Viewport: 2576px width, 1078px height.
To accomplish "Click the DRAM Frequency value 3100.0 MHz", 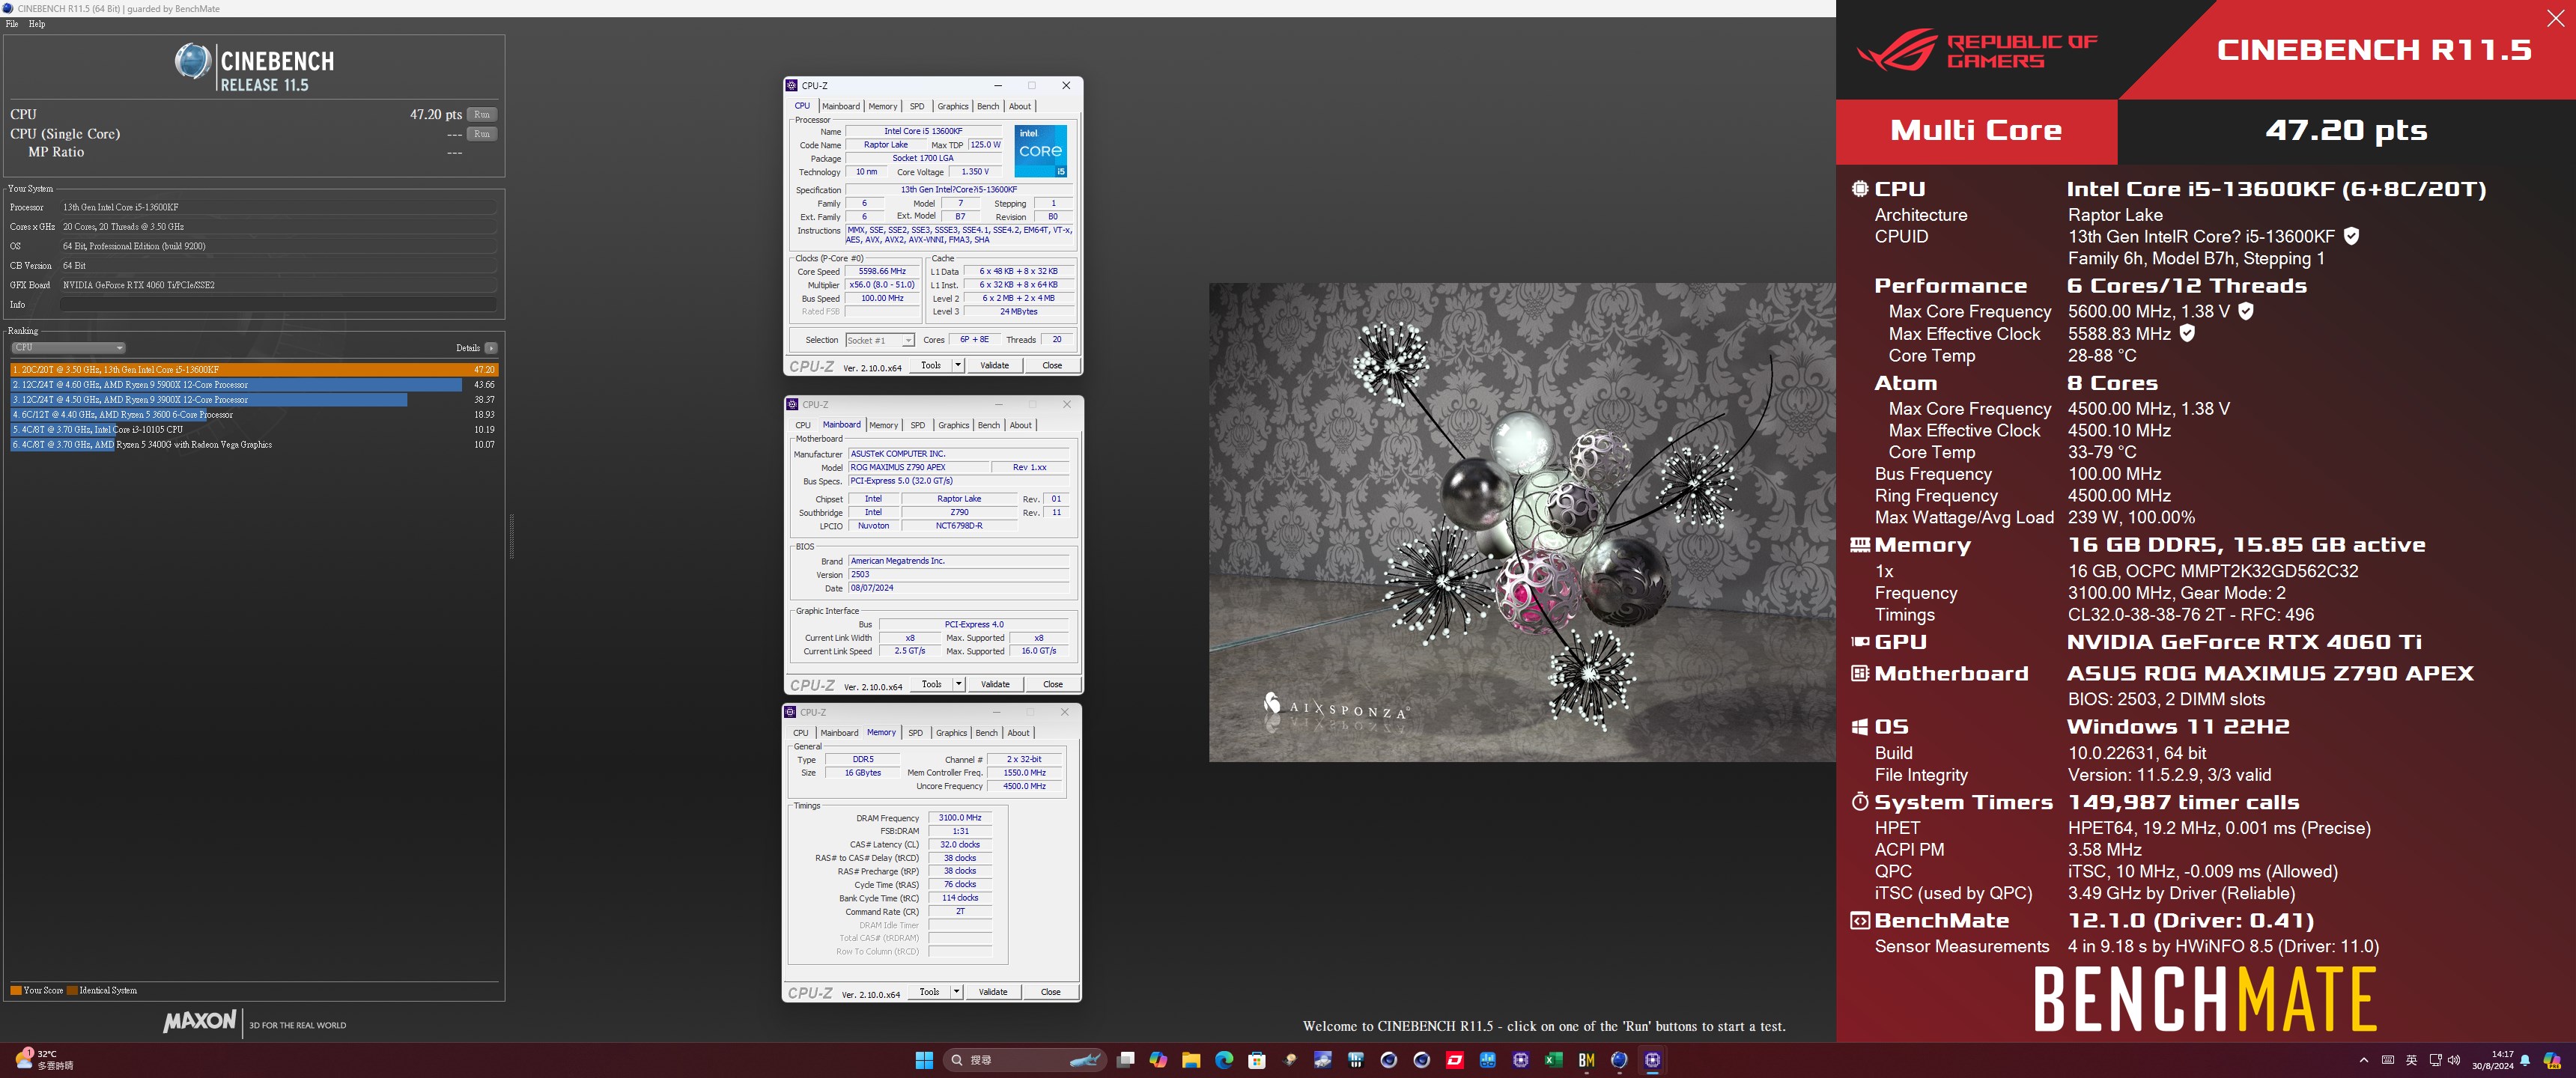I will tap(959, 818).
